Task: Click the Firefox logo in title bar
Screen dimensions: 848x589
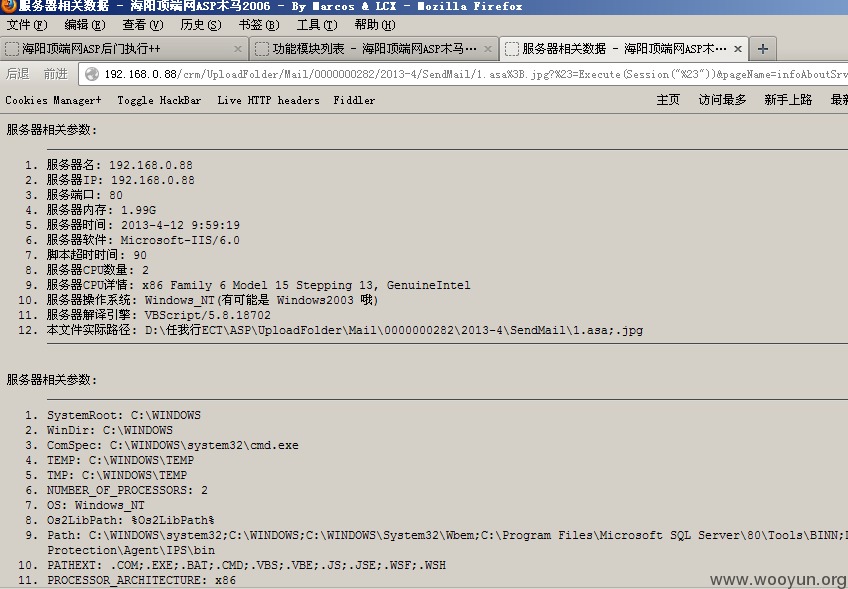Action: click(8, 6)
